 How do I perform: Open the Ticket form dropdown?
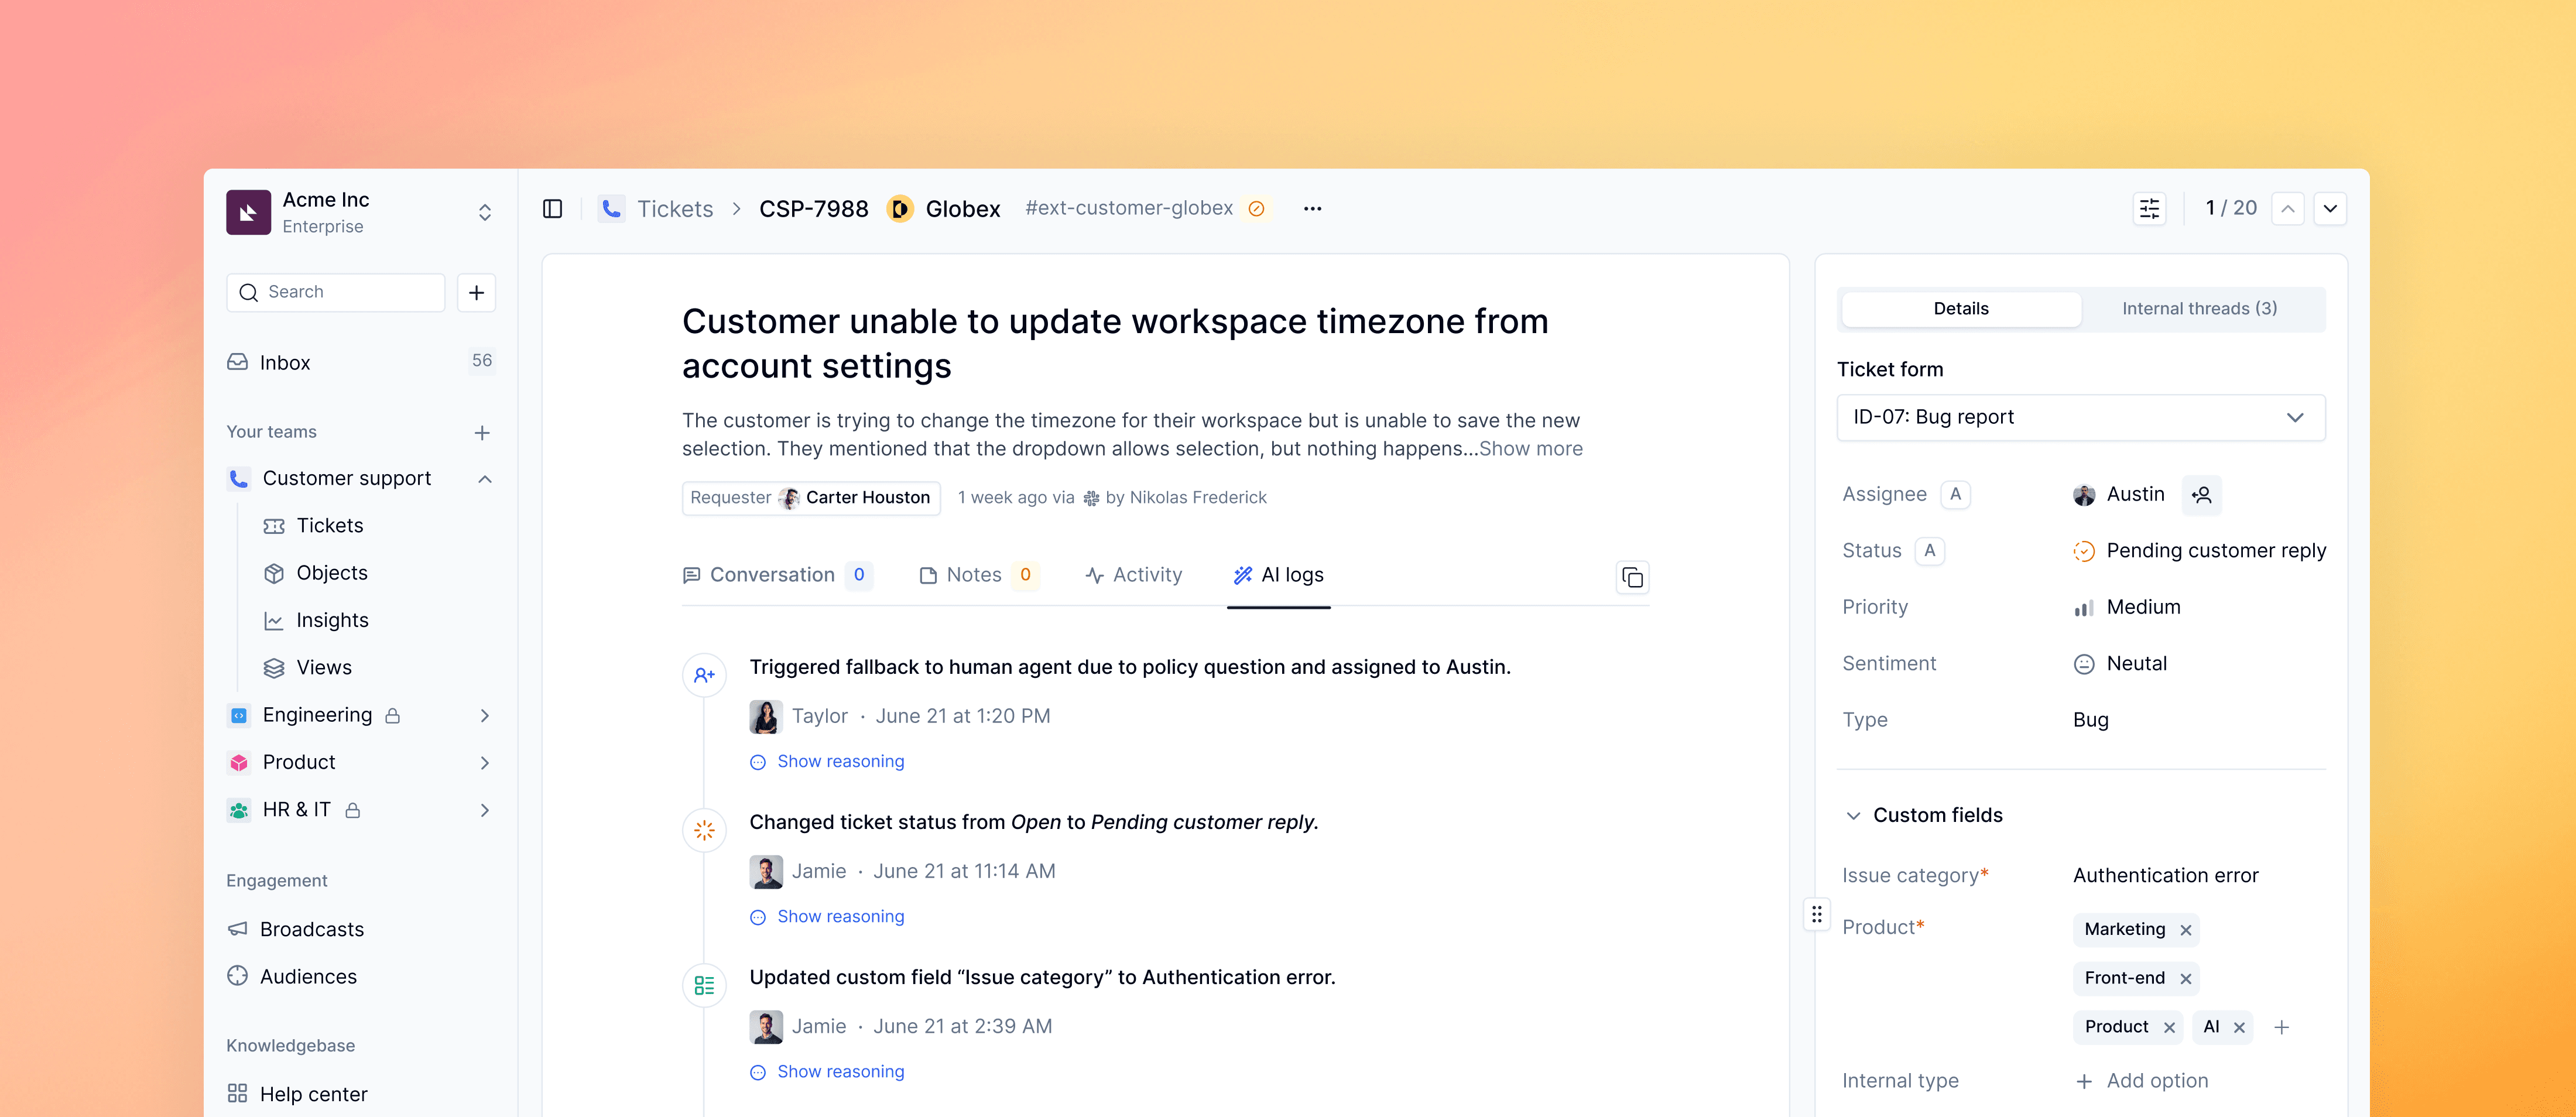click(x=2081, y=417)
